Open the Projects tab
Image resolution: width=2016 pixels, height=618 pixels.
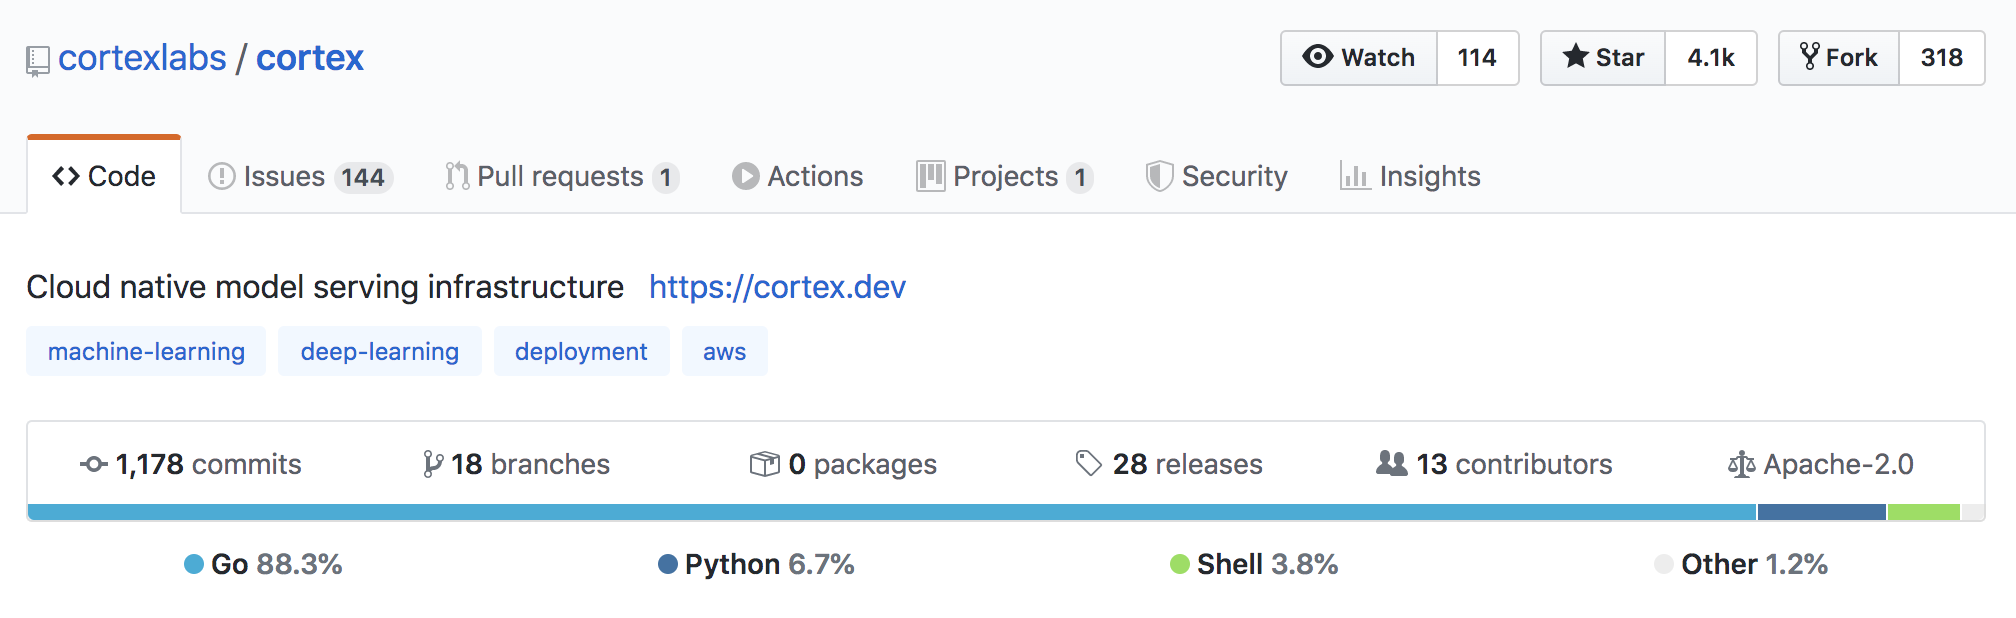(1005, 177)
